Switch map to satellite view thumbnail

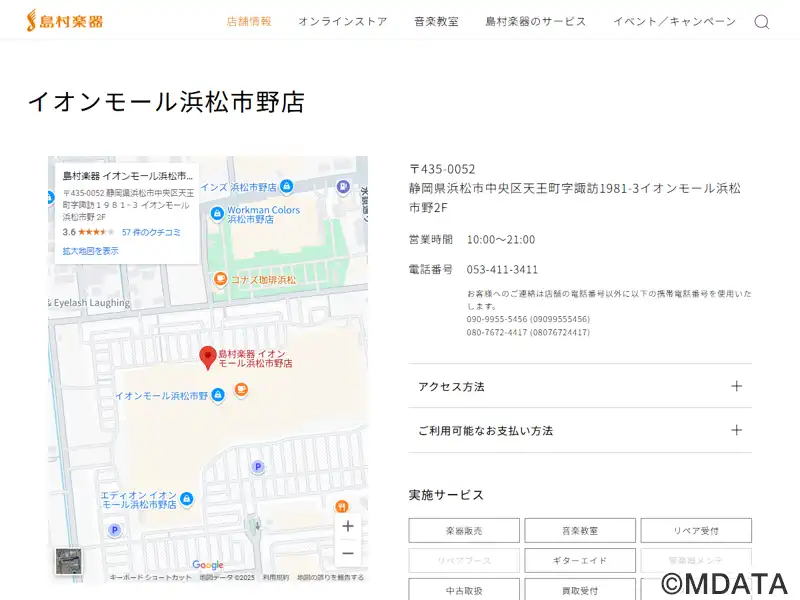68,561
